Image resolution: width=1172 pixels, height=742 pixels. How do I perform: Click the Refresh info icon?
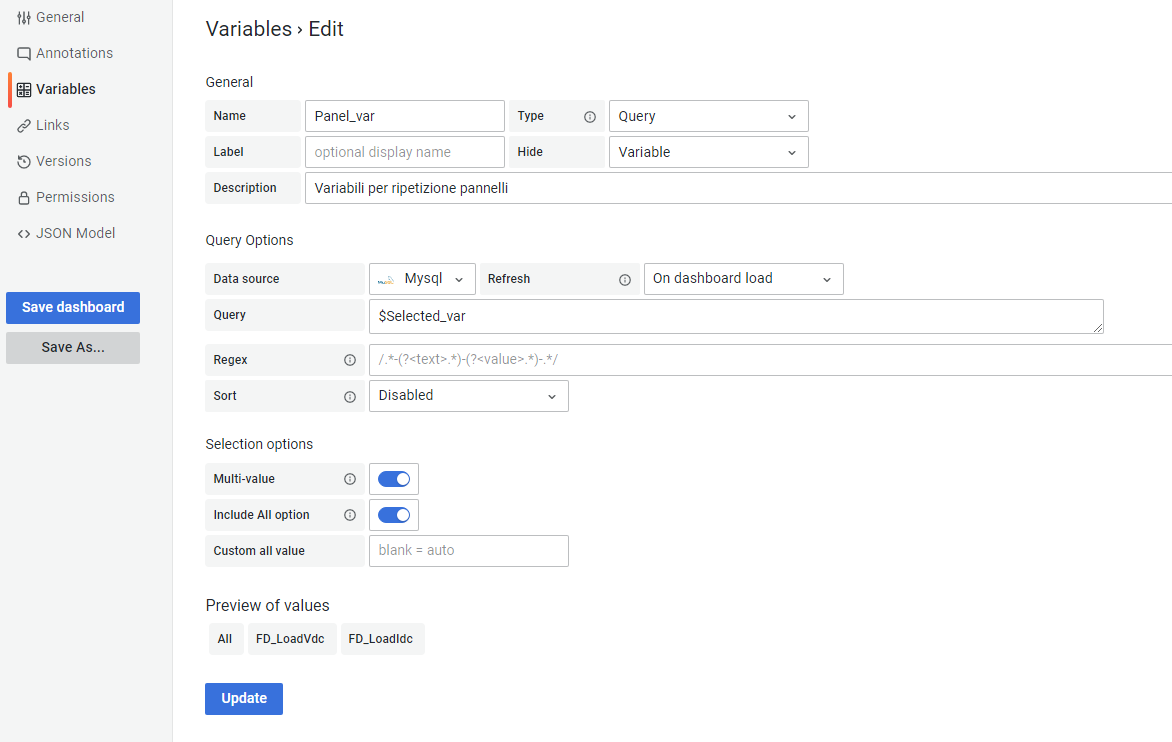(625, 279)
